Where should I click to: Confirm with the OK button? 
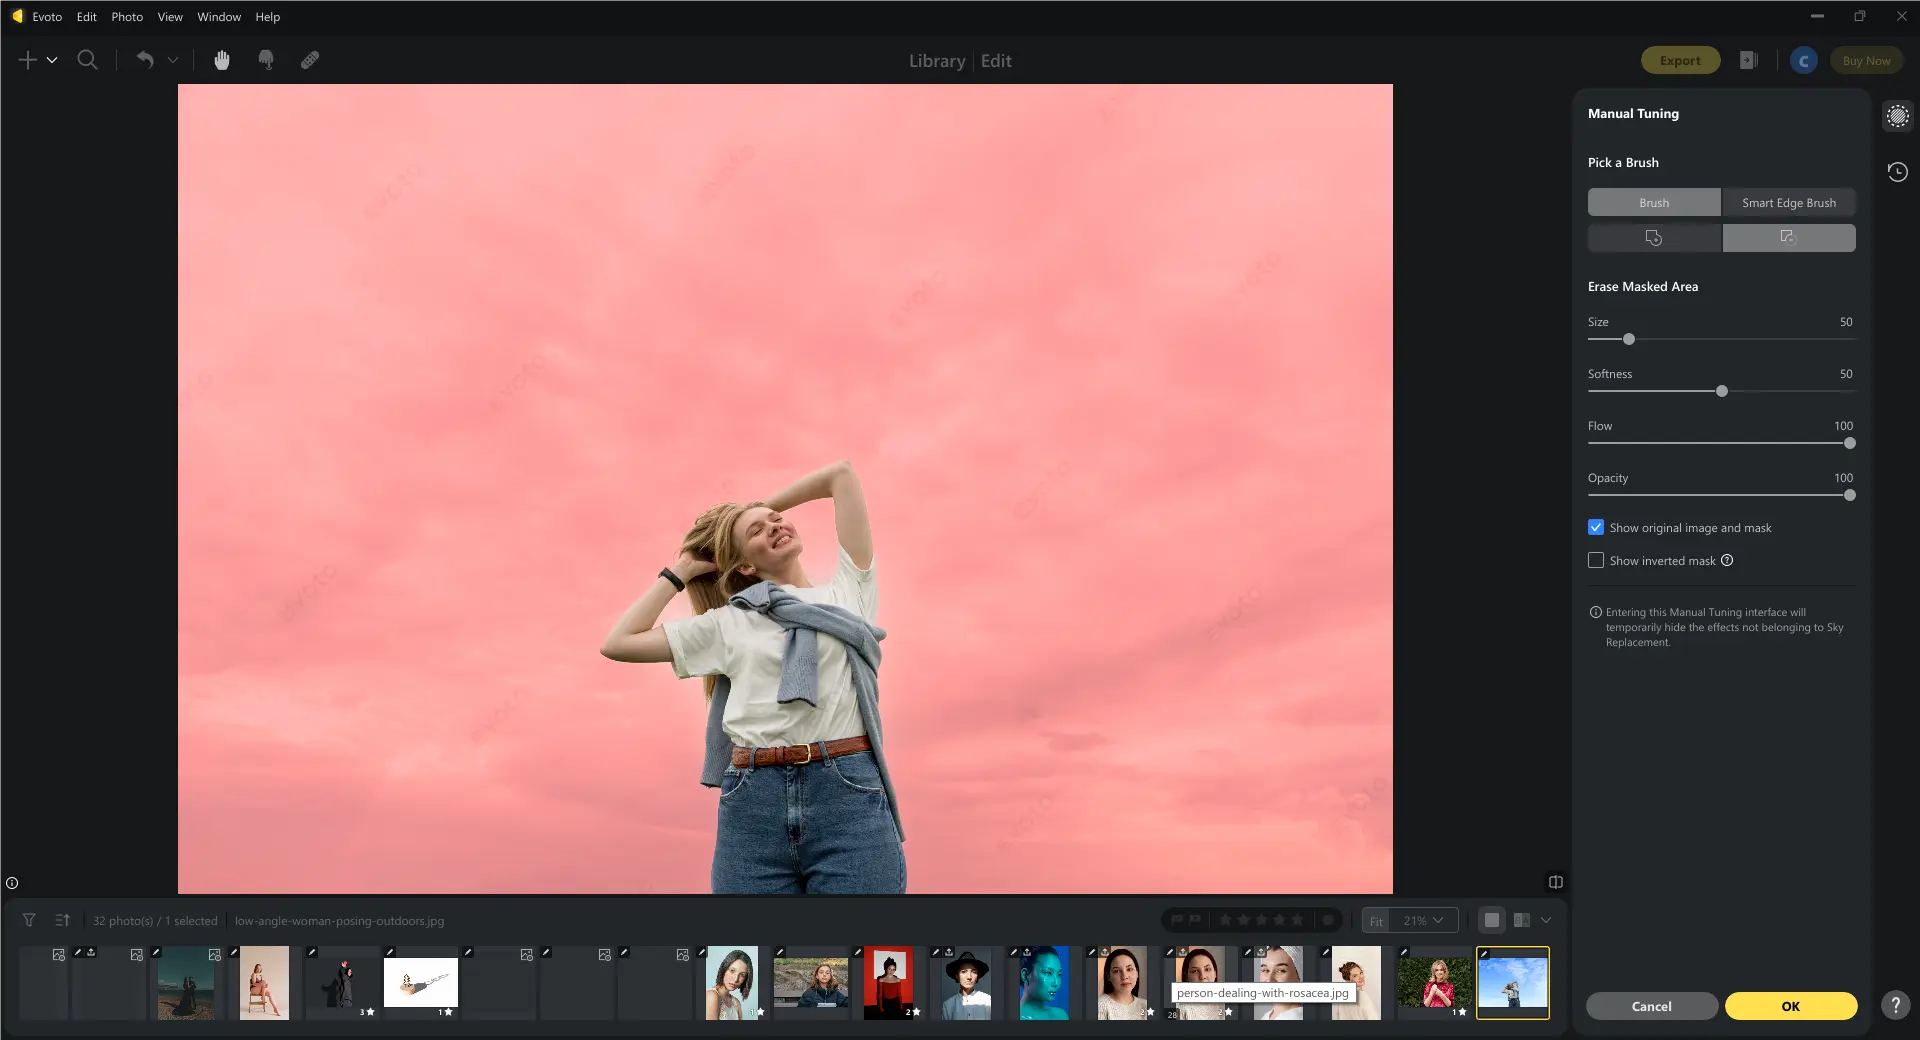(1790, 1006)
